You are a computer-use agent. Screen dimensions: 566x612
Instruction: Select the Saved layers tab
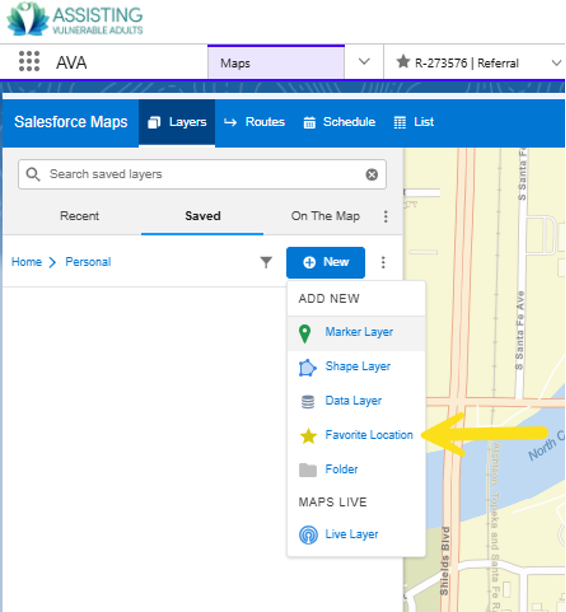click(203, 216)
